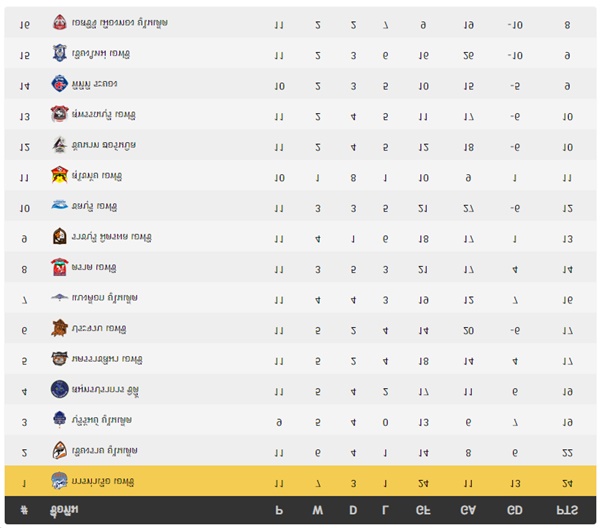Click the brown animal logo of the sixth-ranked team
This screenshot has height=528, width=600.
click(59, 328)
